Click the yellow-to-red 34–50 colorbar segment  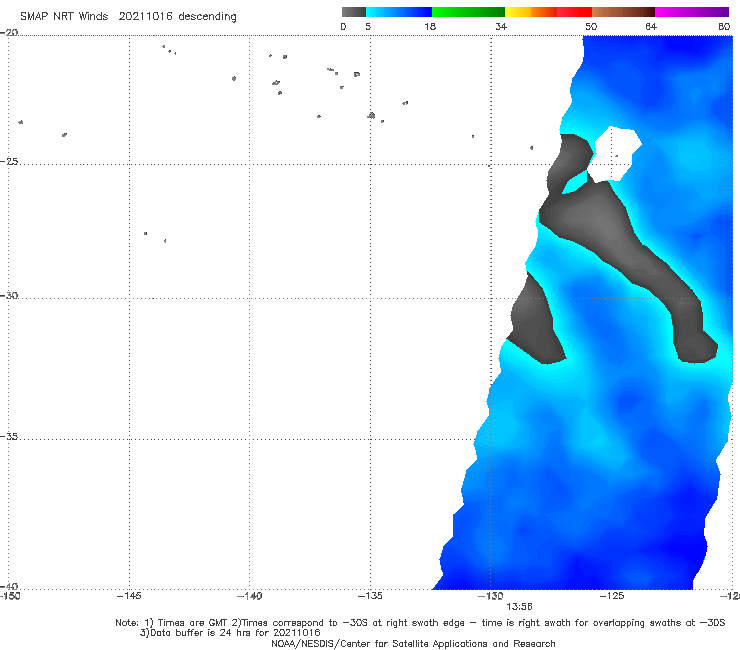(x=548, y=12)
